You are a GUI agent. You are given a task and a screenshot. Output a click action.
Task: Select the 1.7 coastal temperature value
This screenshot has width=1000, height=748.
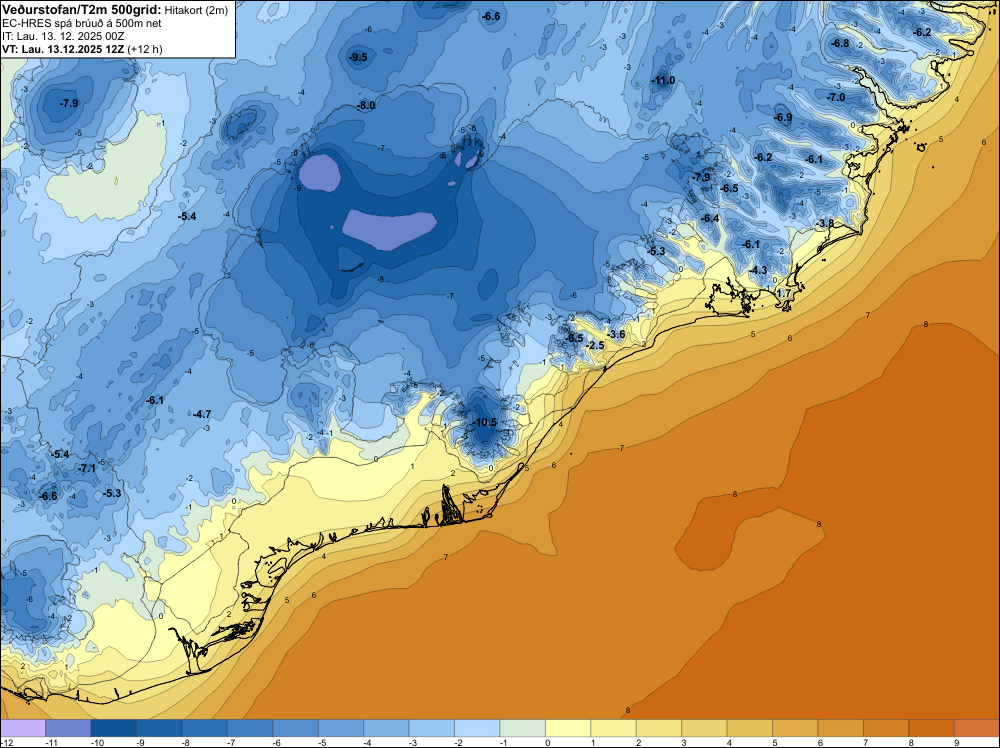coord(784,293)
